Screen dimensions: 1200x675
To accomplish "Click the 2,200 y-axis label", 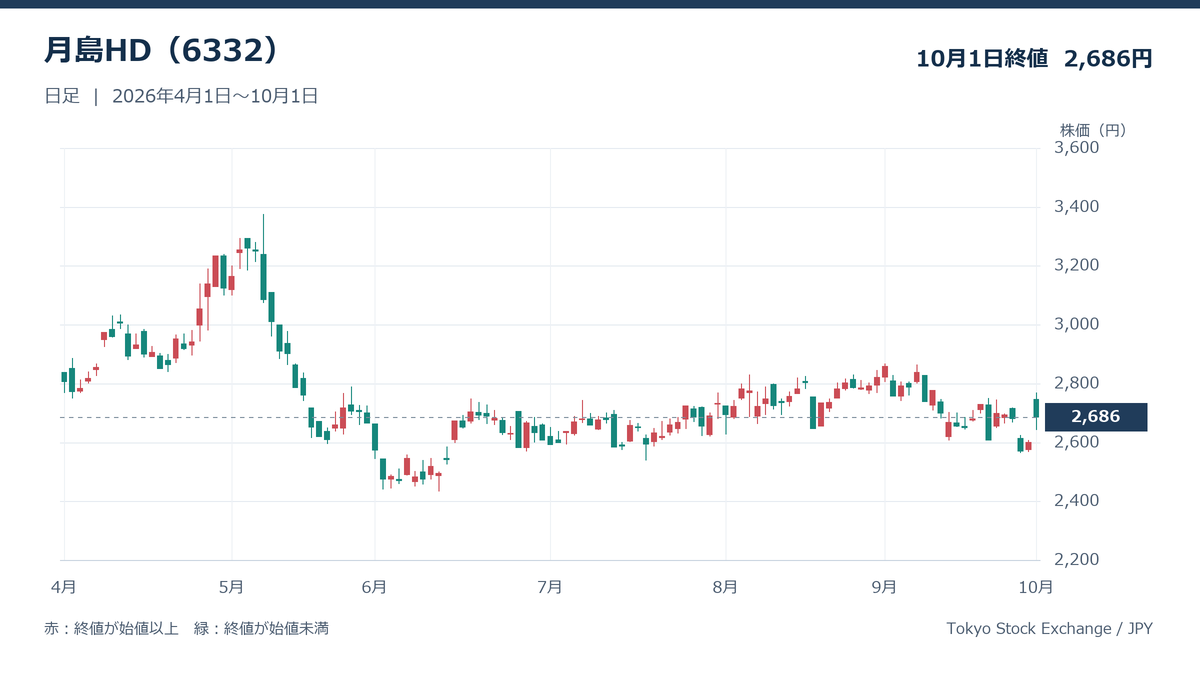I will 1076,559.
